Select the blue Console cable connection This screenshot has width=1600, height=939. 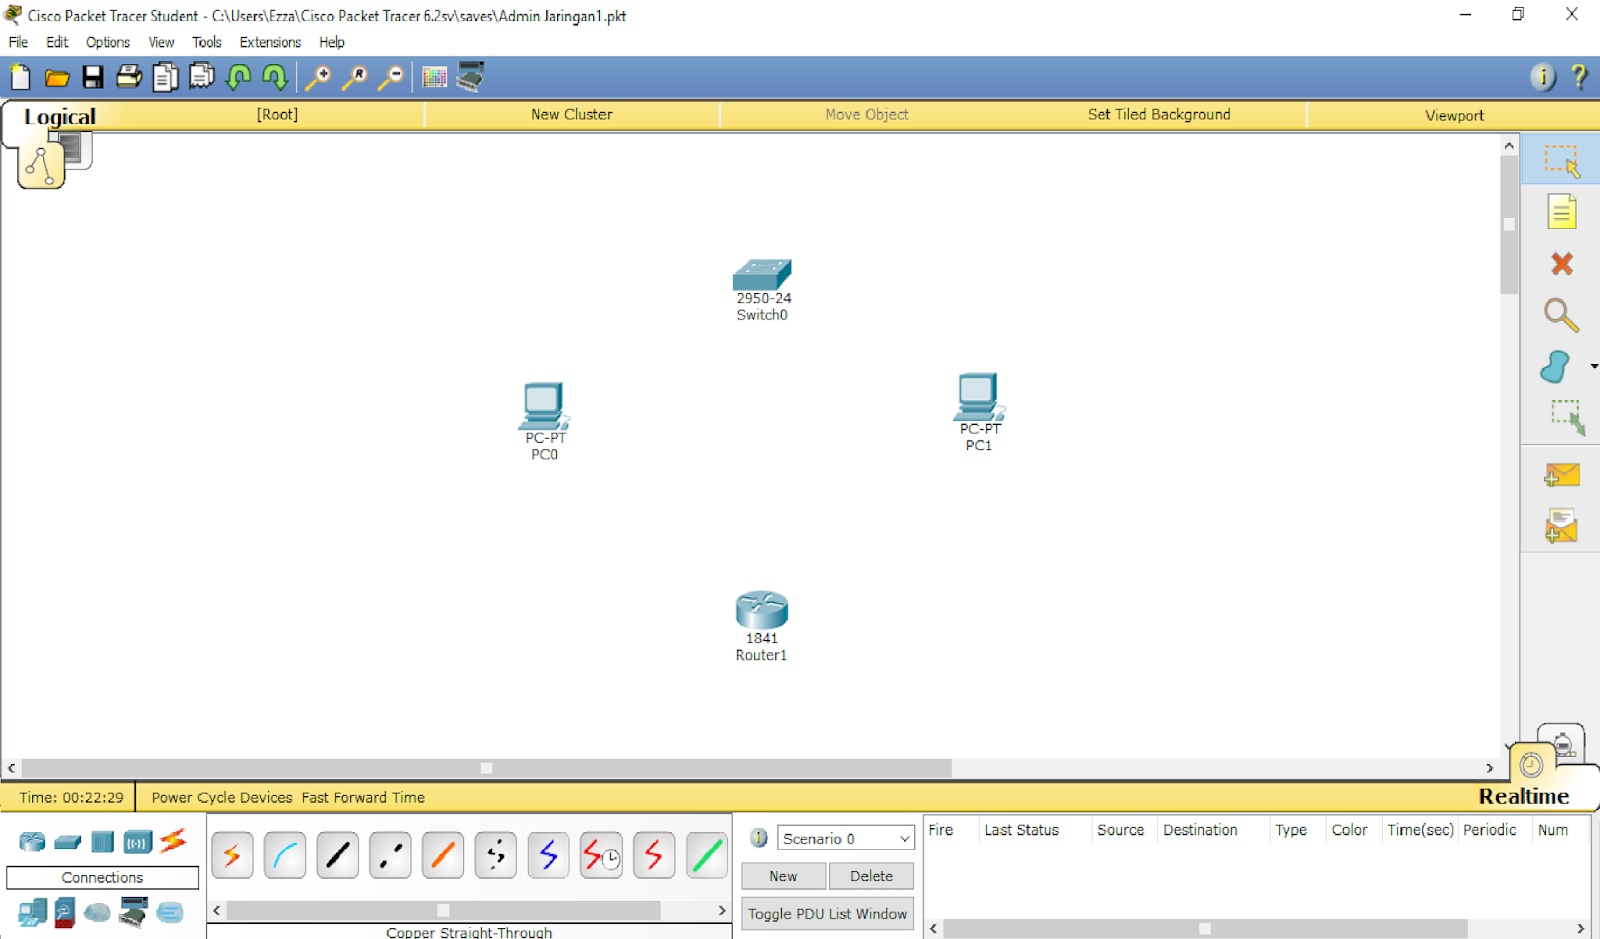285,855
